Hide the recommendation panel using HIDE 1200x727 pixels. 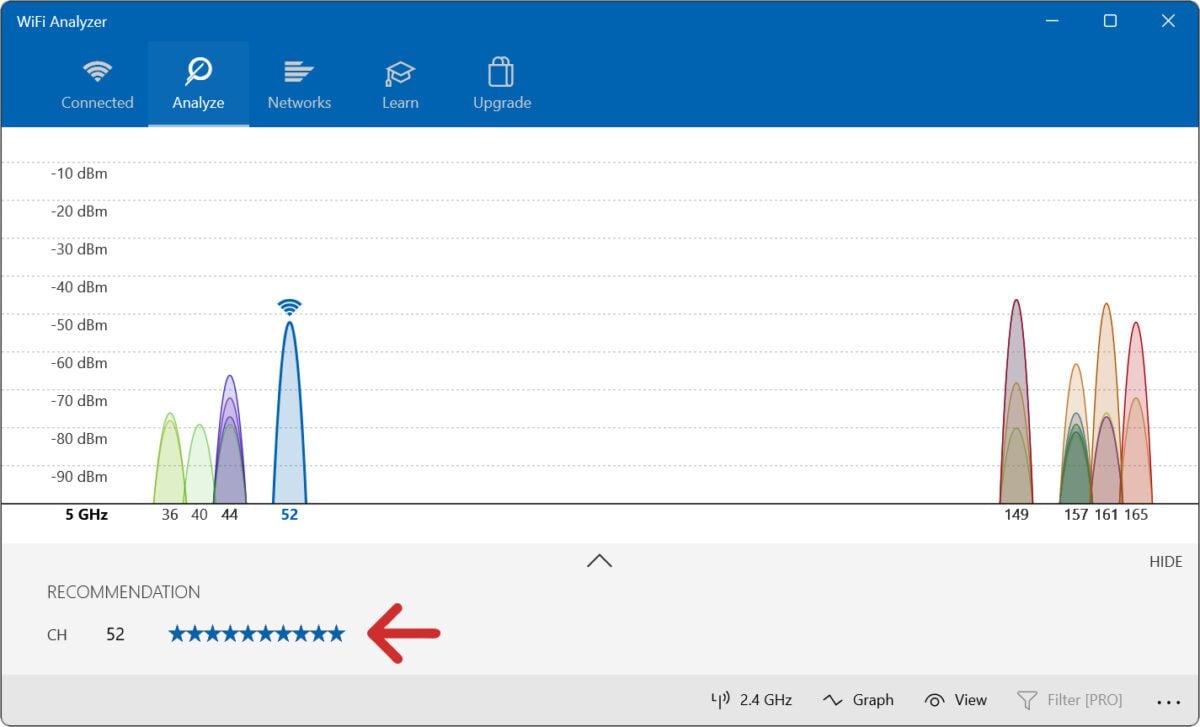coord(1166,561)
